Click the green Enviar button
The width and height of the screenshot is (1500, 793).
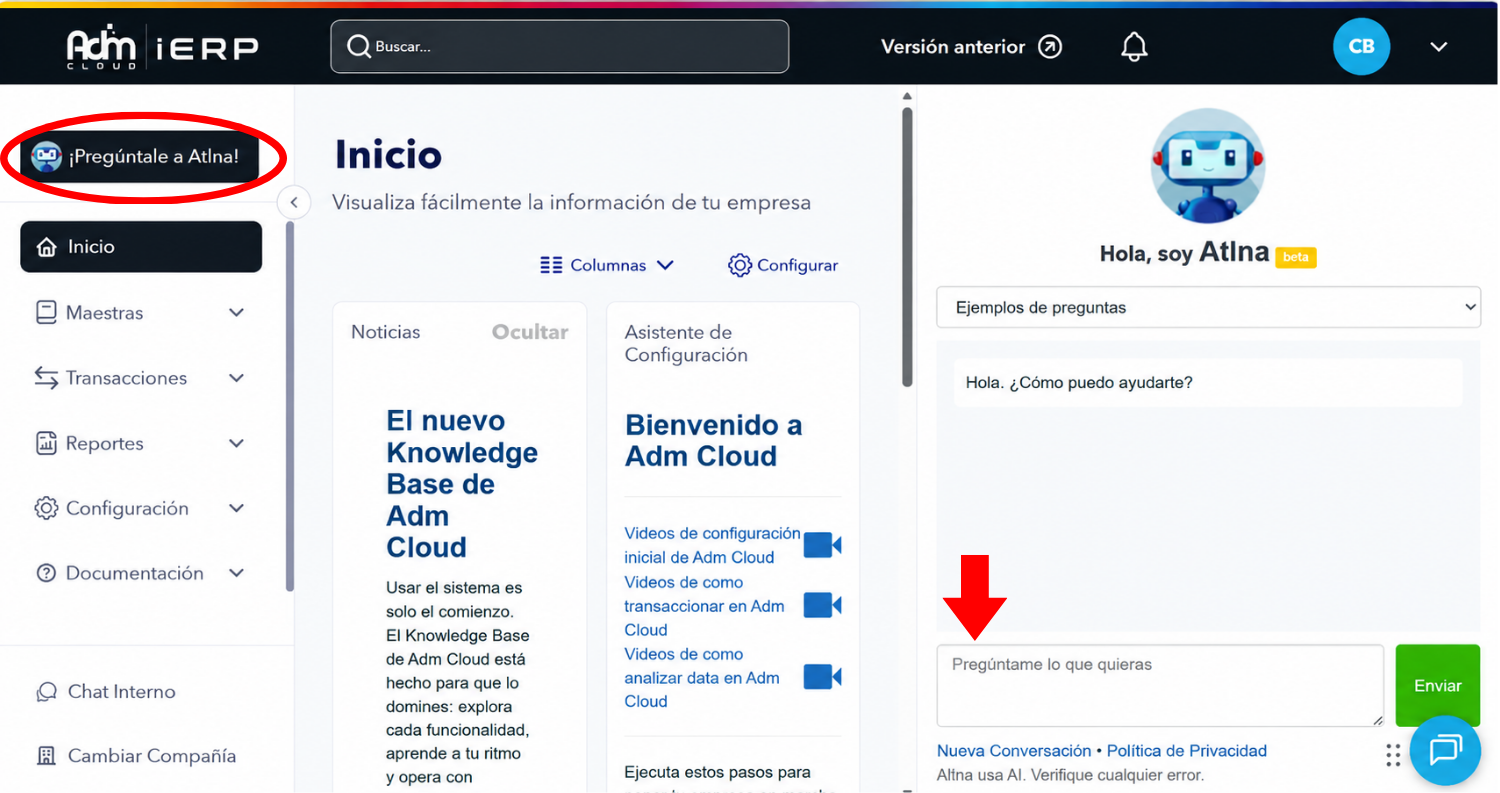click(1438, 685)
